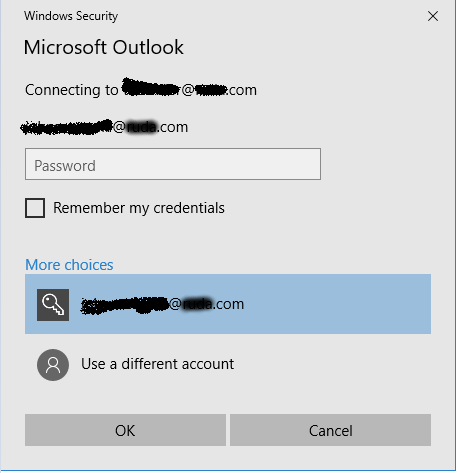Click the redacted email in blue row

point(163,304)
